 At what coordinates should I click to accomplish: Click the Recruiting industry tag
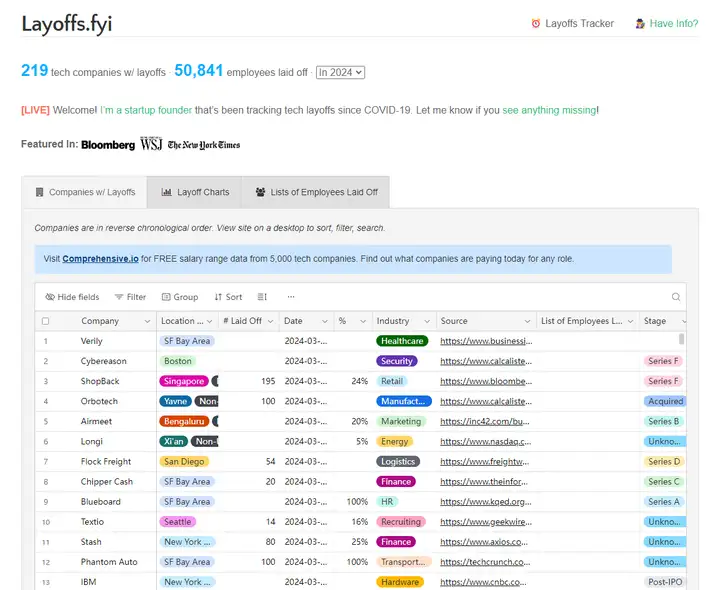point(401,522)
